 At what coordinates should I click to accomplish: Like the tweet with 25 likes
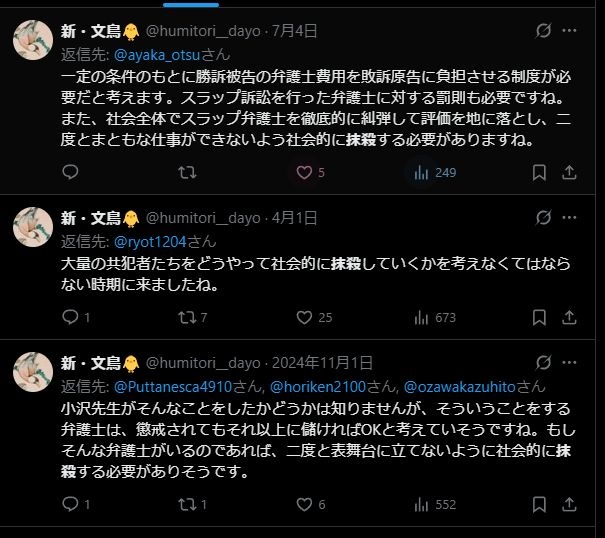click(305, 317)
